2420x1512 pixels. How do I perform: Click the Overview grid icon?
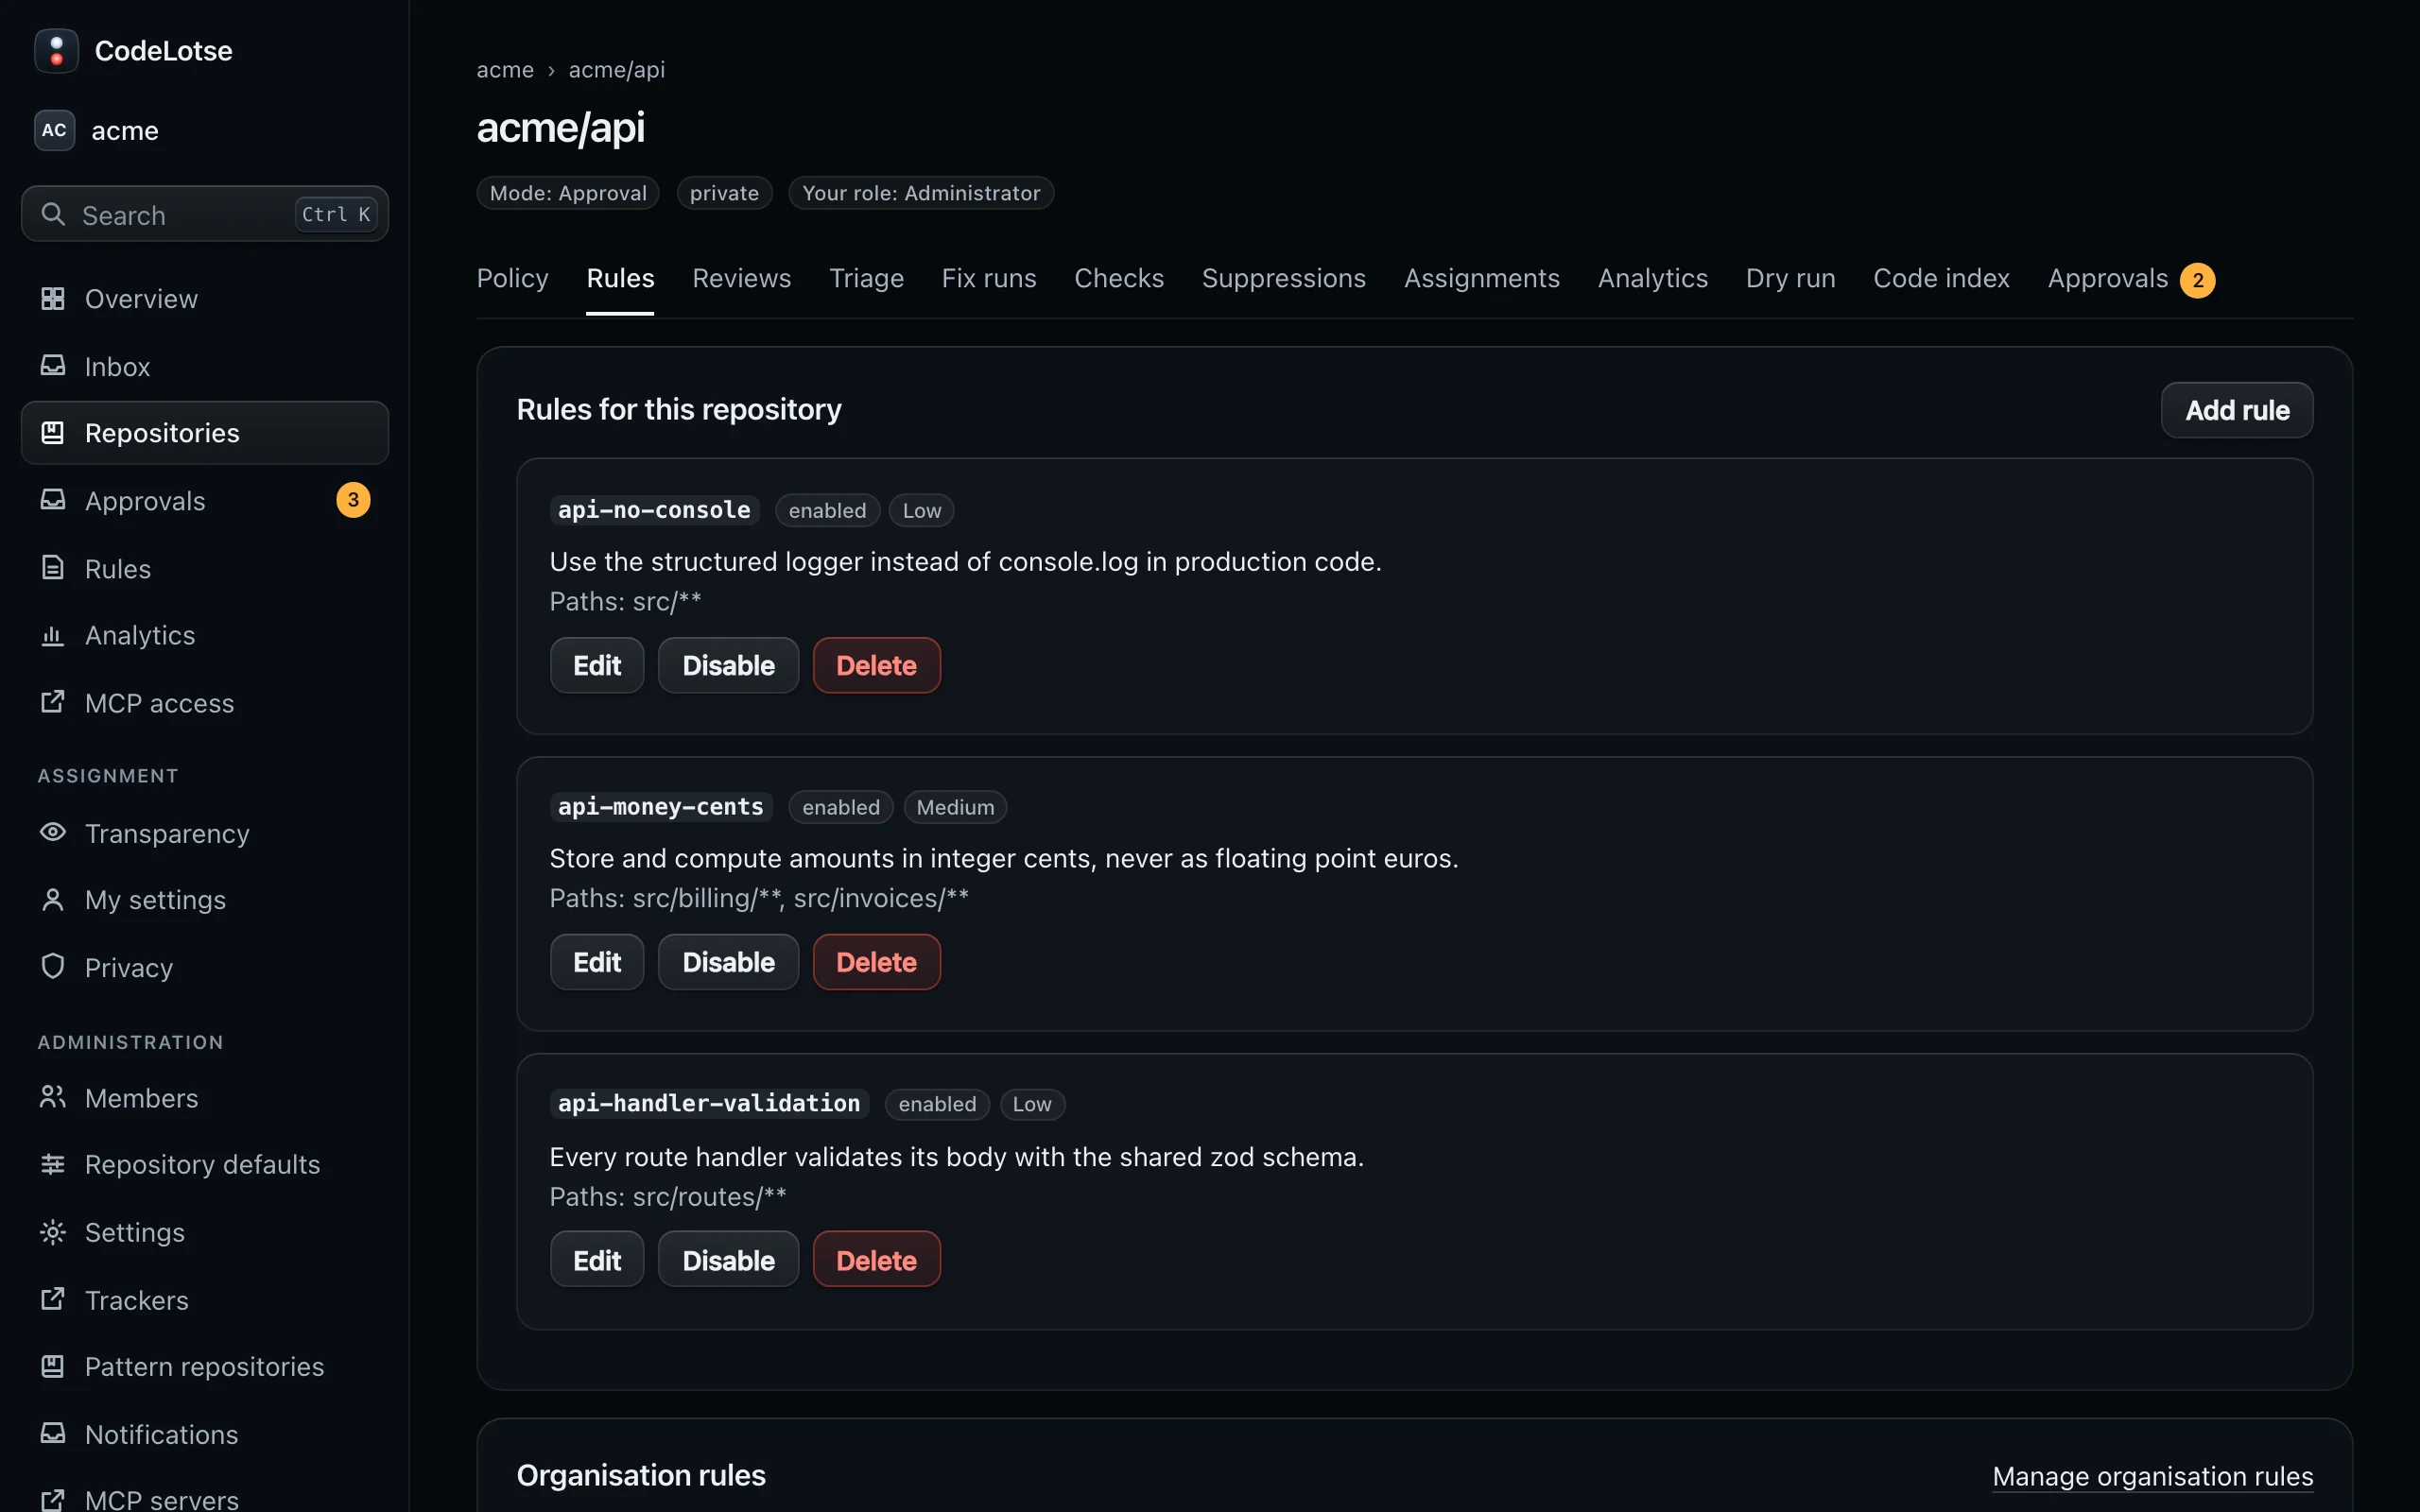[x=53, y=298]
